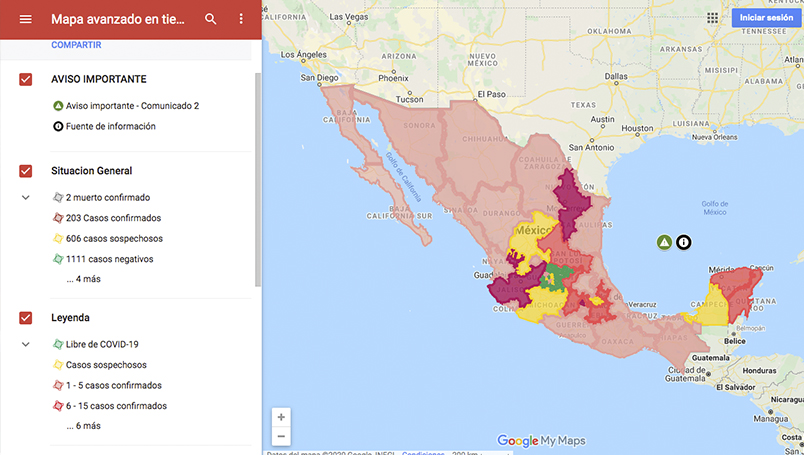Open the Google apps grid icon
Viewport: 804px width, 455px height.
click(712, 18)
